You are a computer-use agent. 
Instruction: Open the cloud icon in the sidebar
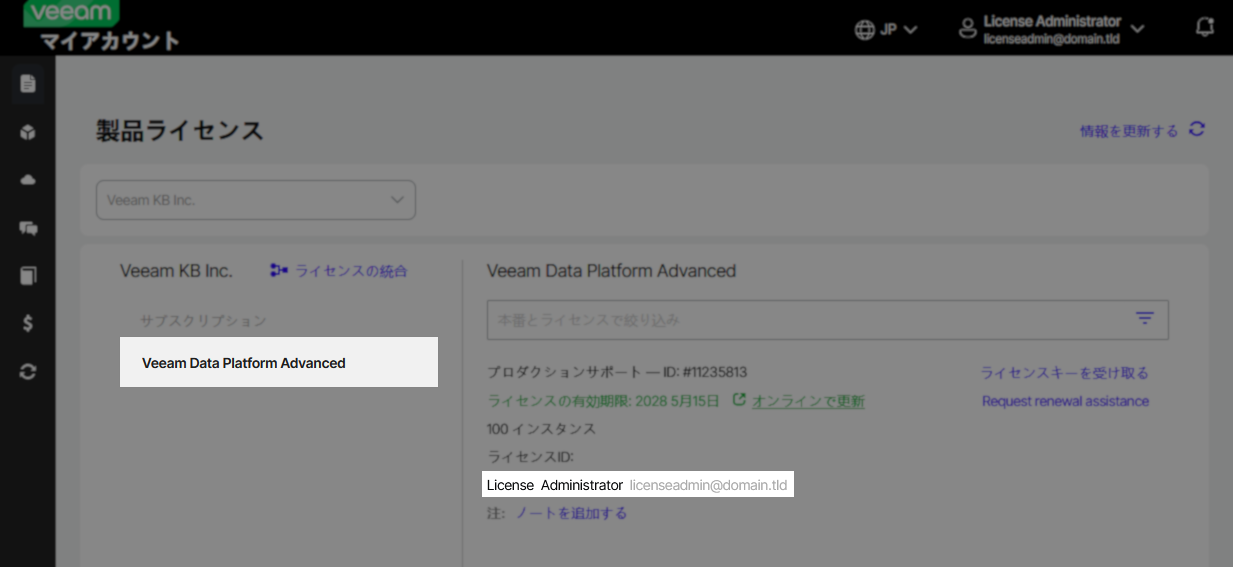pyautogui.click(x=28, y=180)
